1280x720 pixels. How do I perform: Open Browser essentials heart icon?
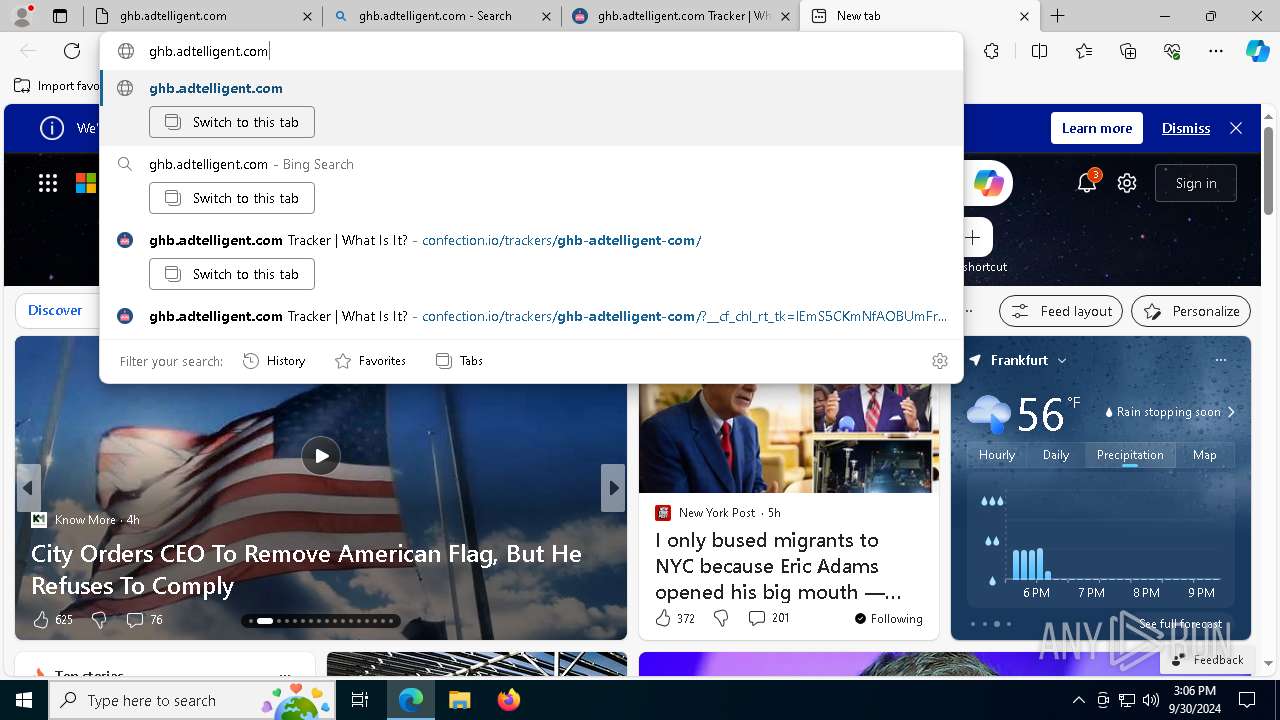[1172, 51]
